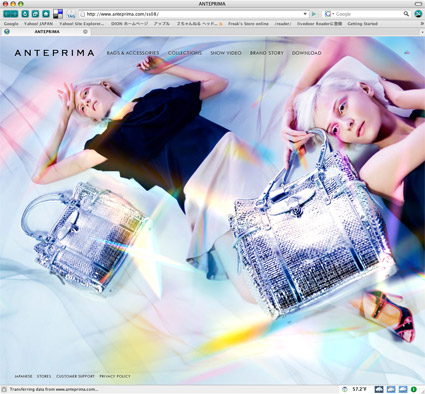Click the first weather forecast icon in the status bar
The height and width of the screenshot is (394, 425).
[x=379, y=389]
